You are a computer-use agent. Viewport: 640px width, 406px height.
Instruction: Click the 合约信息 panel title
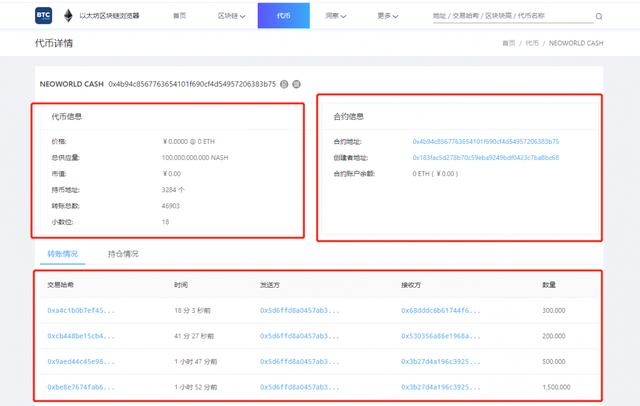click(x=348, y=117)
